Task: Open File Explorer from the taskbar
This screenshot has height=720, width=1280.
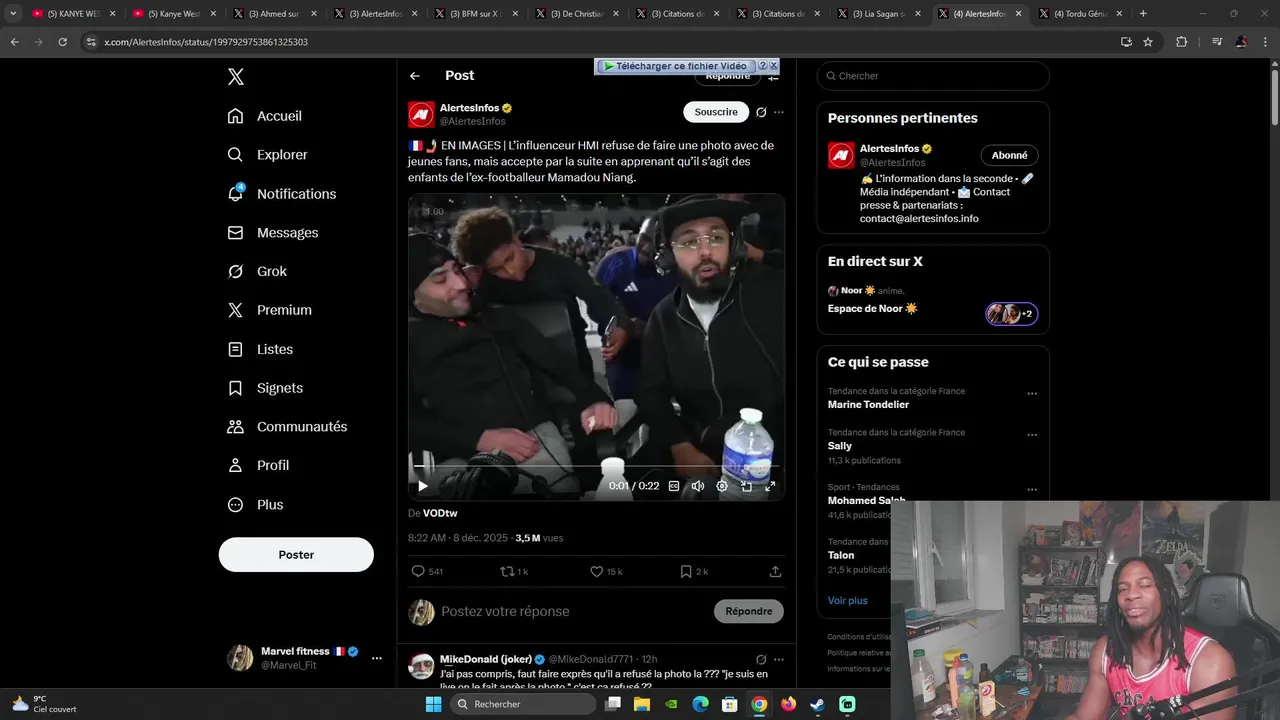Action: coord(642,704)
